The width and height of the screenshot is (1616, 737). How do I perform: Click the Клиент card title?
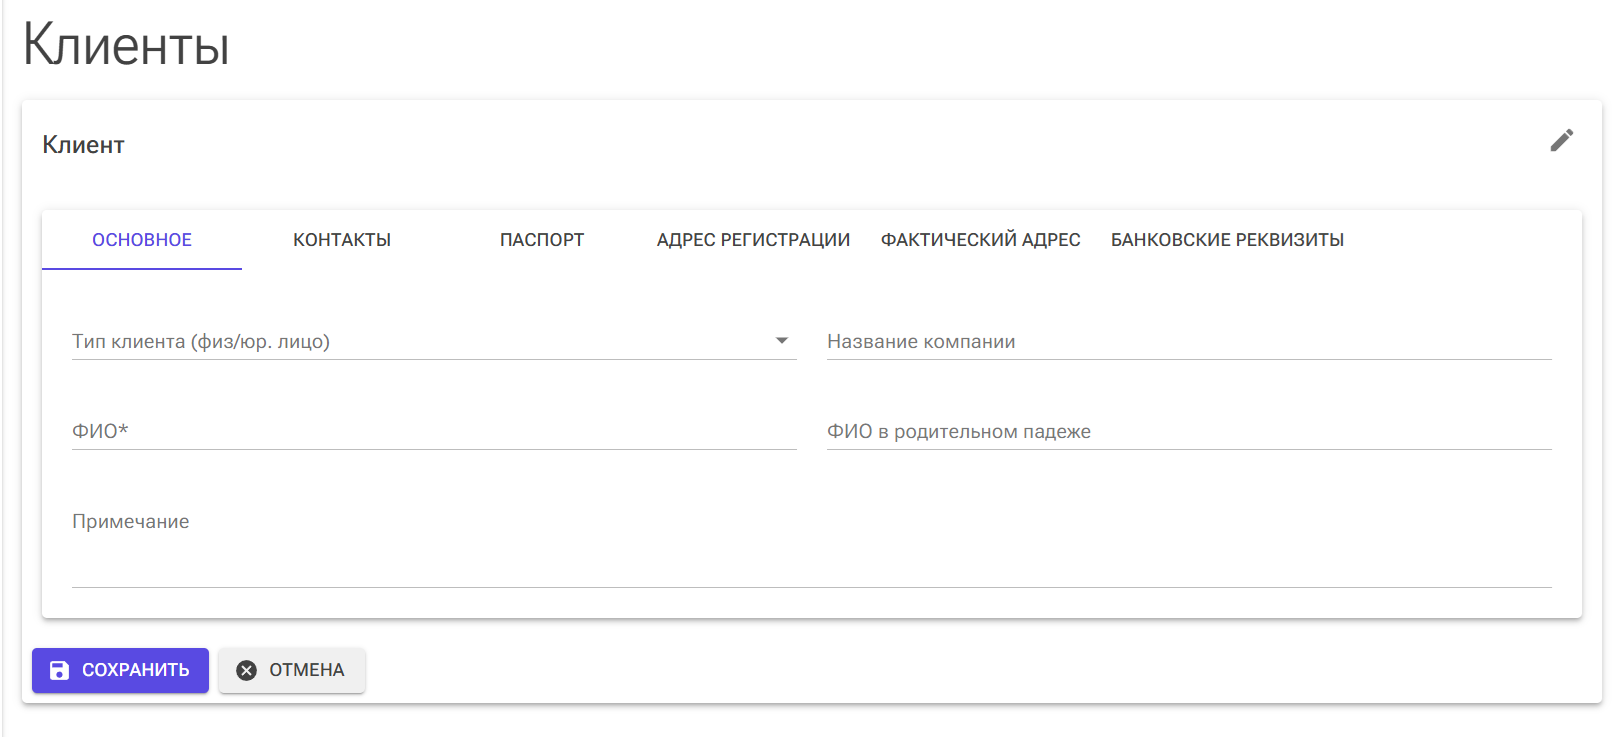pyautogui.click(x=83, y=145)
